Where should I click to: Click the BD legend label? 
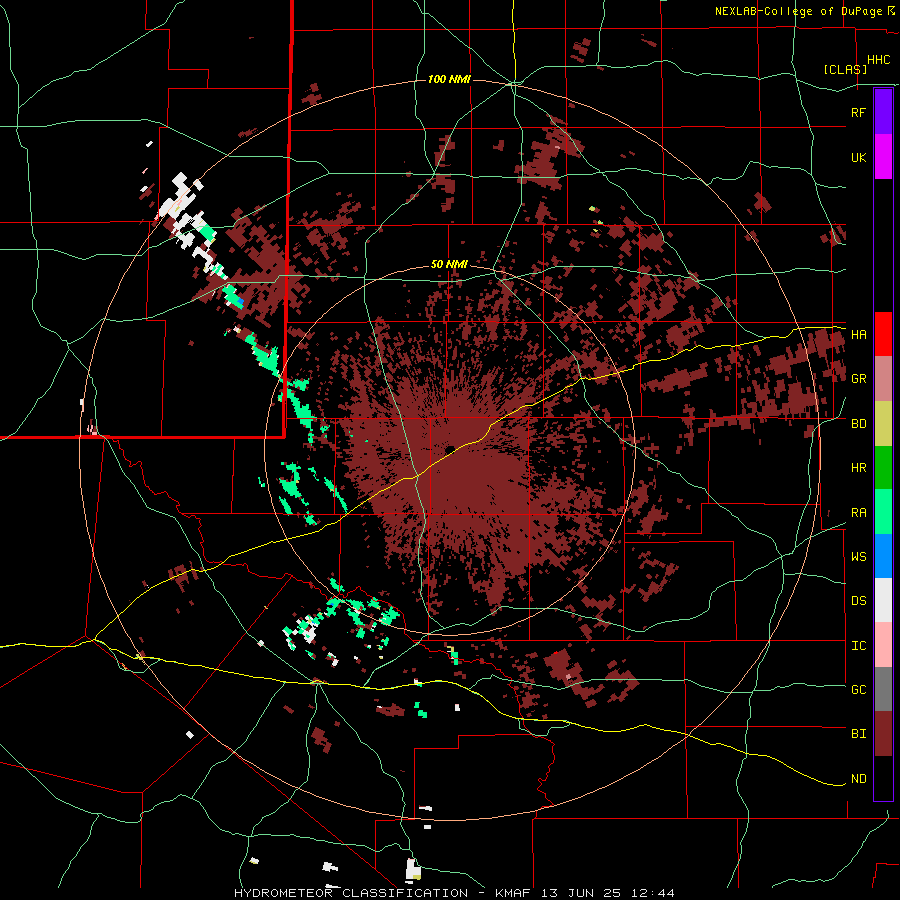tap(858, 424)
